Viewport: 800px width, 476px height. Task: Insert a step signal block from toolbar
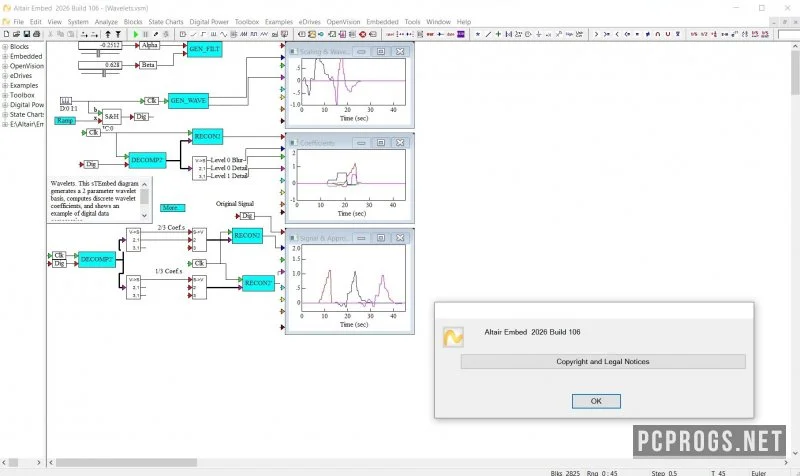(203, 34)
